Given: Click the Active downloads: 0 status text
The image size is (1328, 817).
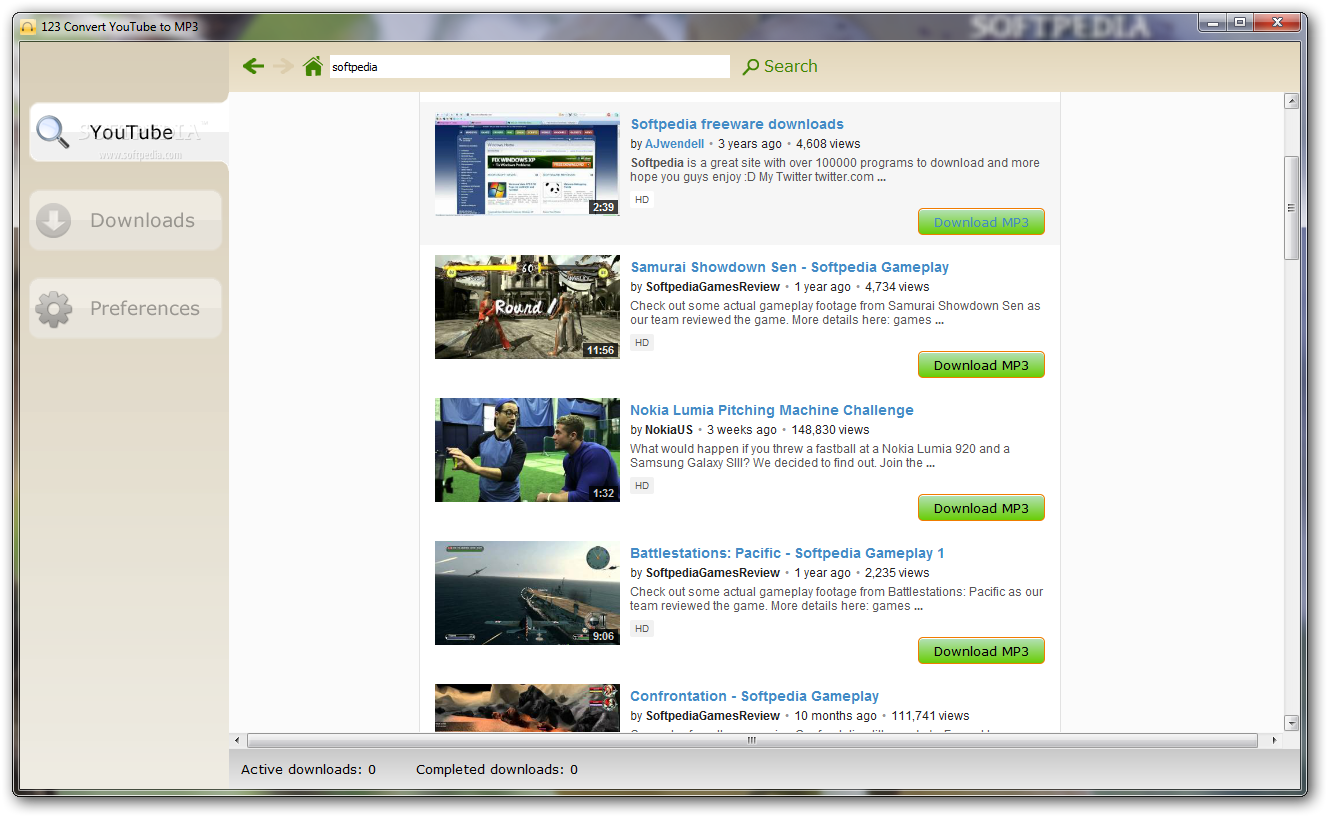Looking at the screenshot, I should (308, 770).
